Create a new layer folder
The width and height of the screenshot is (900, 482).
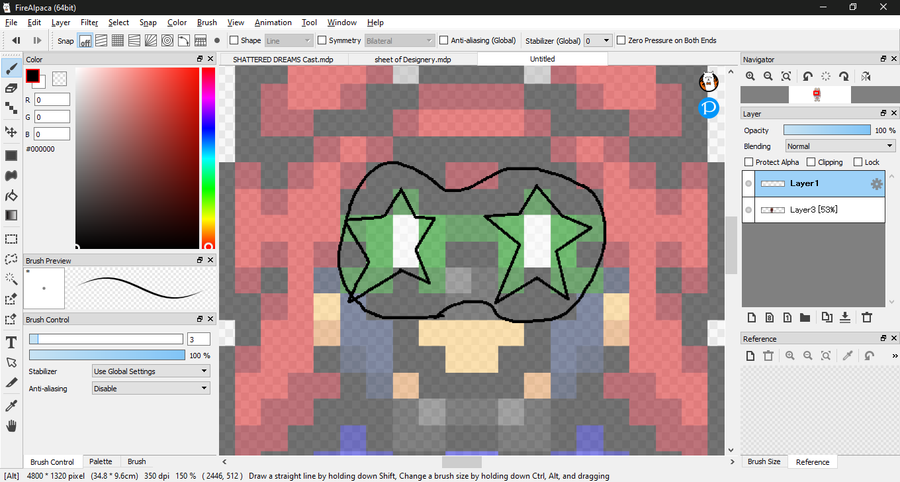point(805,317)
